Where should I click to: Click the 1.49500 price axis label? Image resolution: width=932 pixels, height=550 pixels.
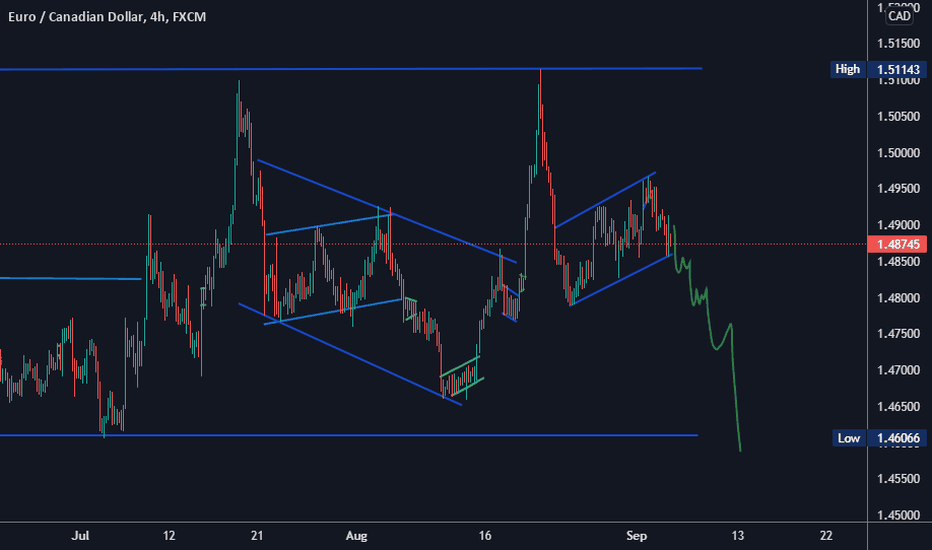898,189
